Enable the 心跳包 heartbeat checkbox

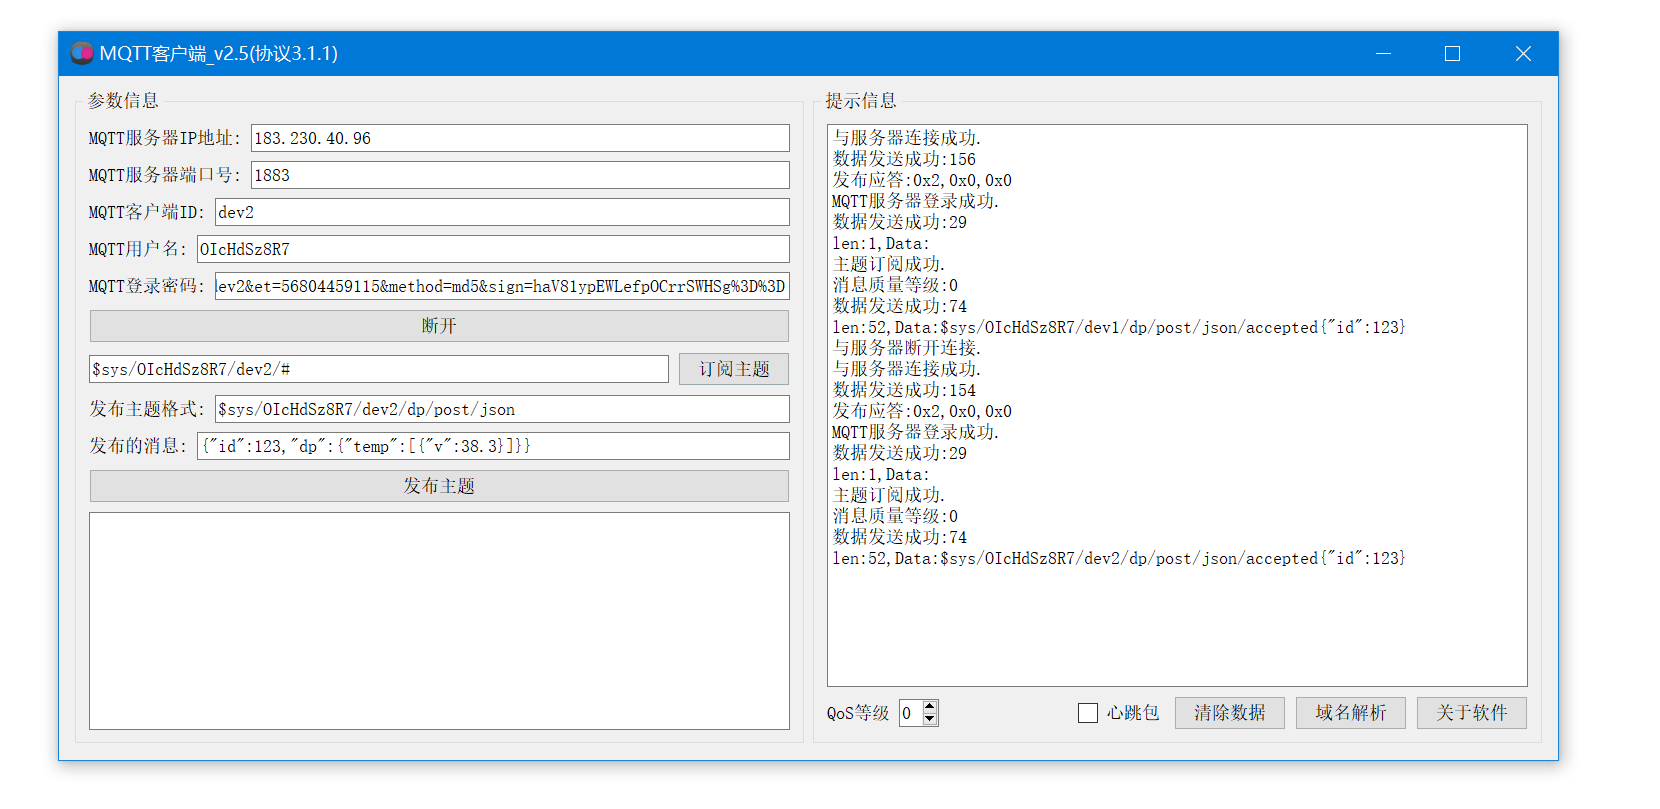[x=1088, y=713]
